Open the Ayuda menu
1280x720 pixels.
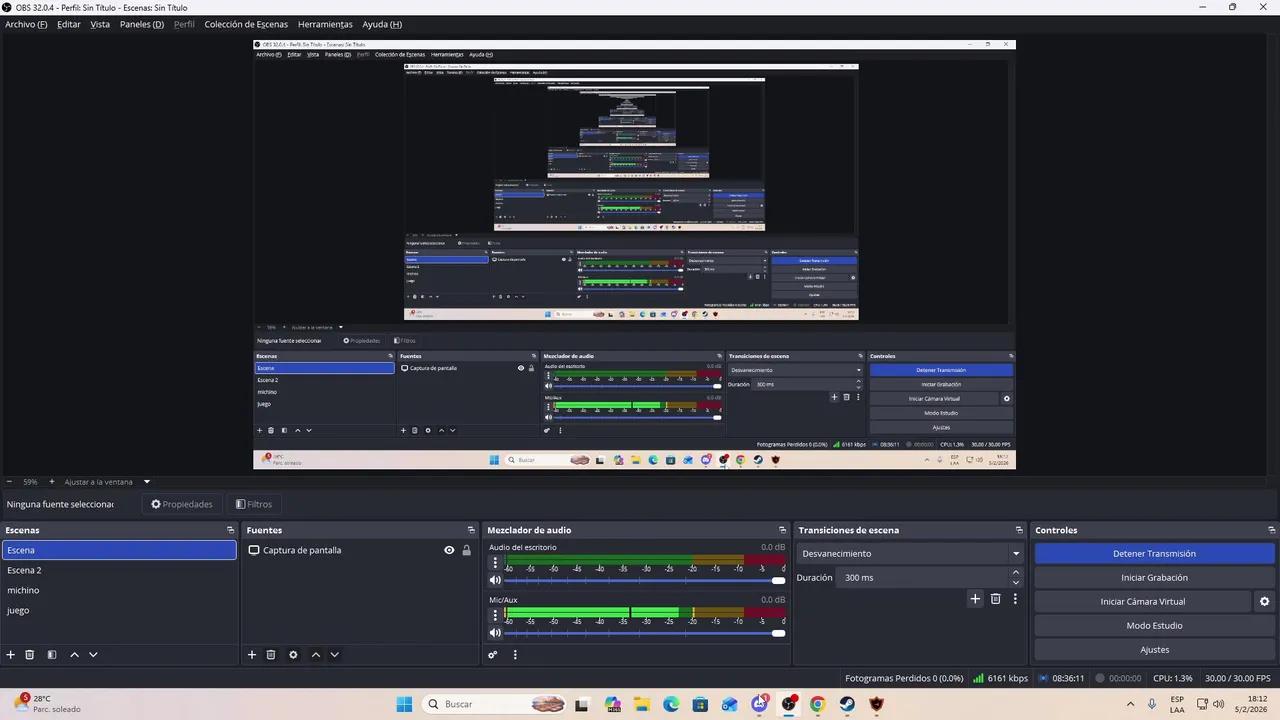[x=381, y=24]
